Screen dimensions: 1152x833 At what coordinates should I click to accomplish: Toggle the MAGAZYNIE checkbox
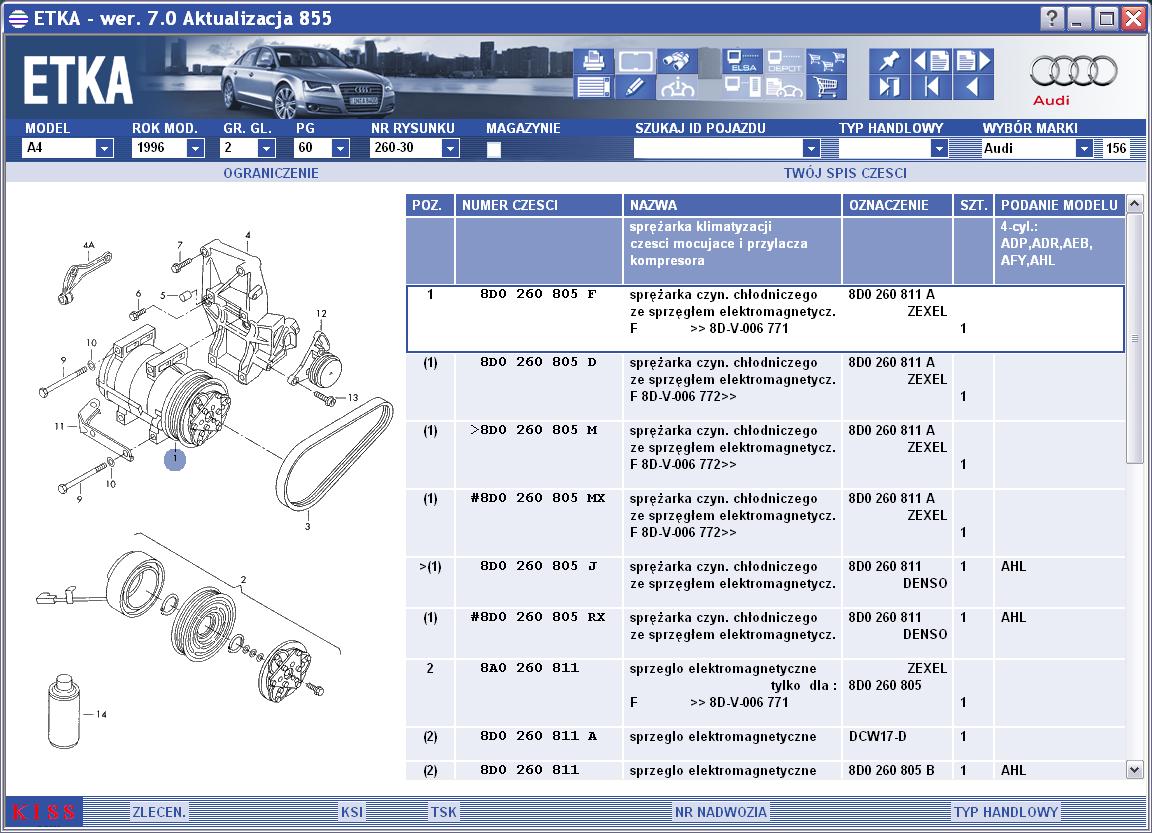tap(493, 149)
